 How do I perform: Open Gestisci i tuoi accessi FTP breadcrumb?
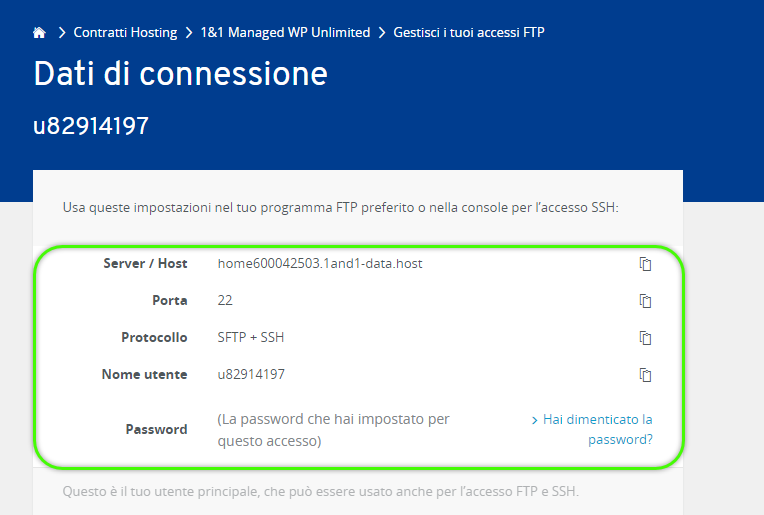(469, 32)
